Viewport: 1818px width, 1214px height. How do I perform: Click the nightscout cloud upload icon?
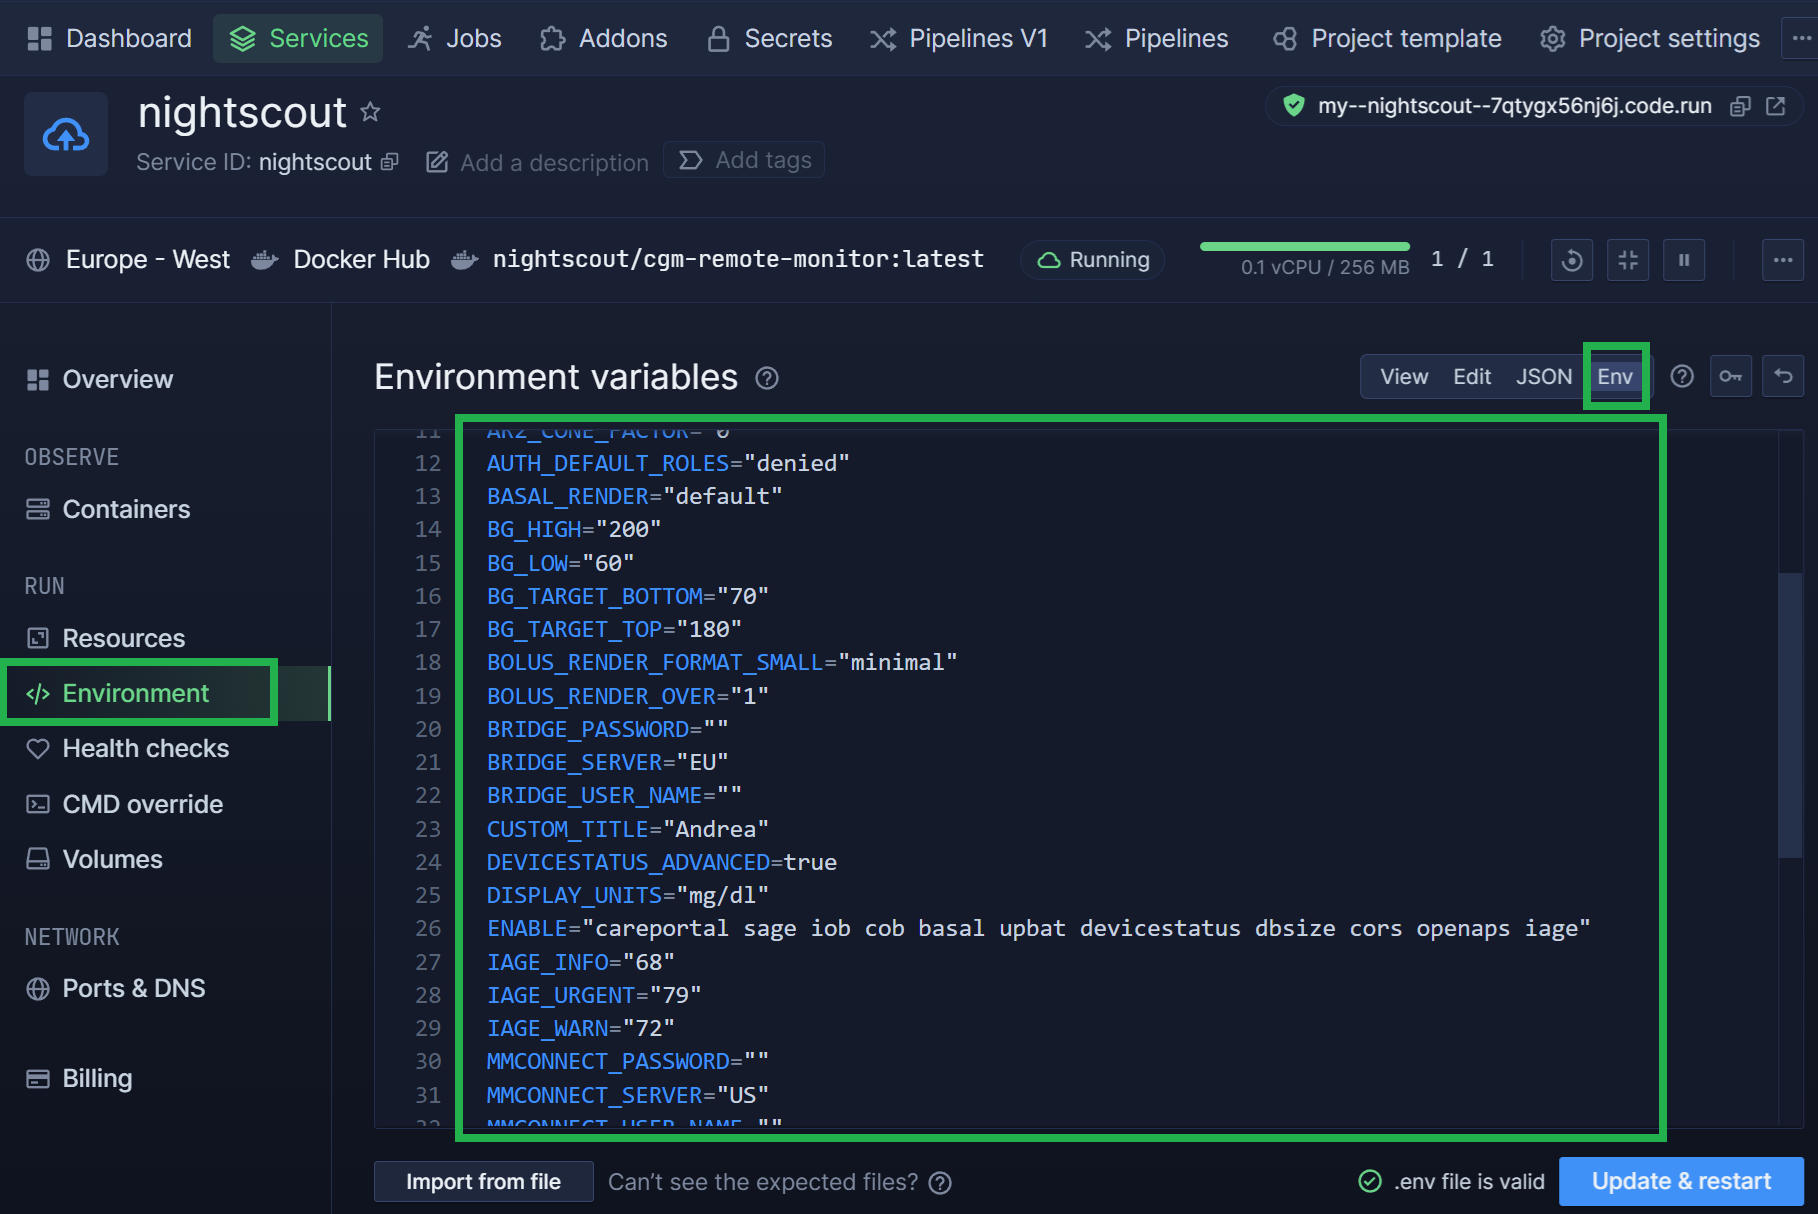pos(66,134)
